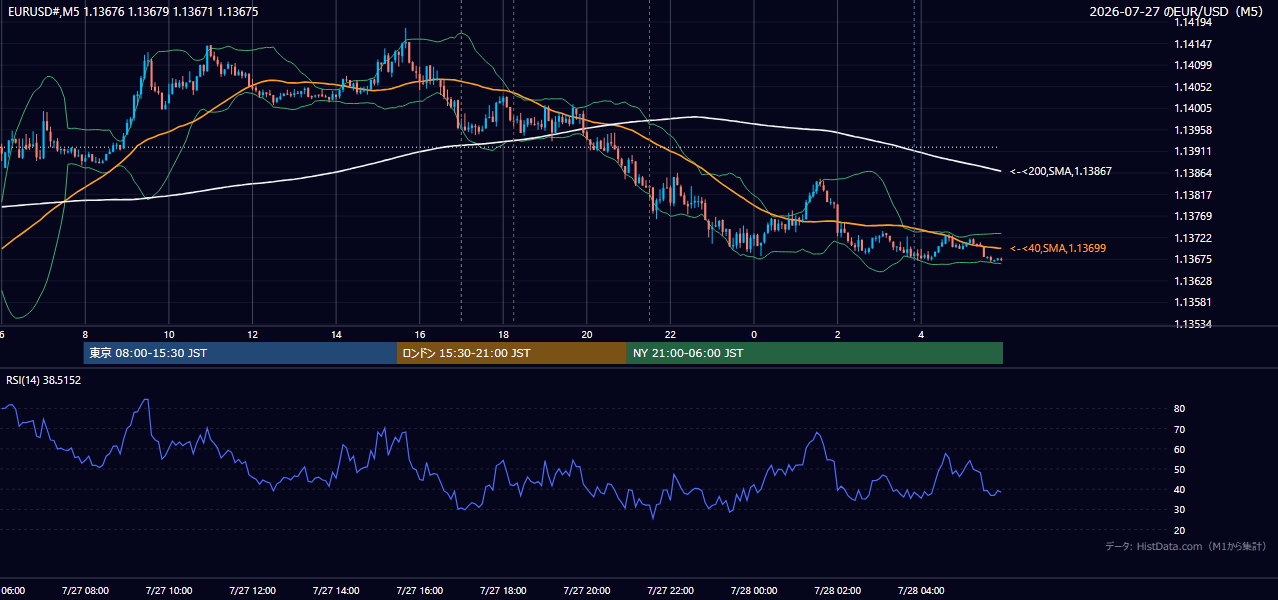Screen dimensions: 1278x600
Task: Click hour label 16 under the price chart
Action: [420, 334]
